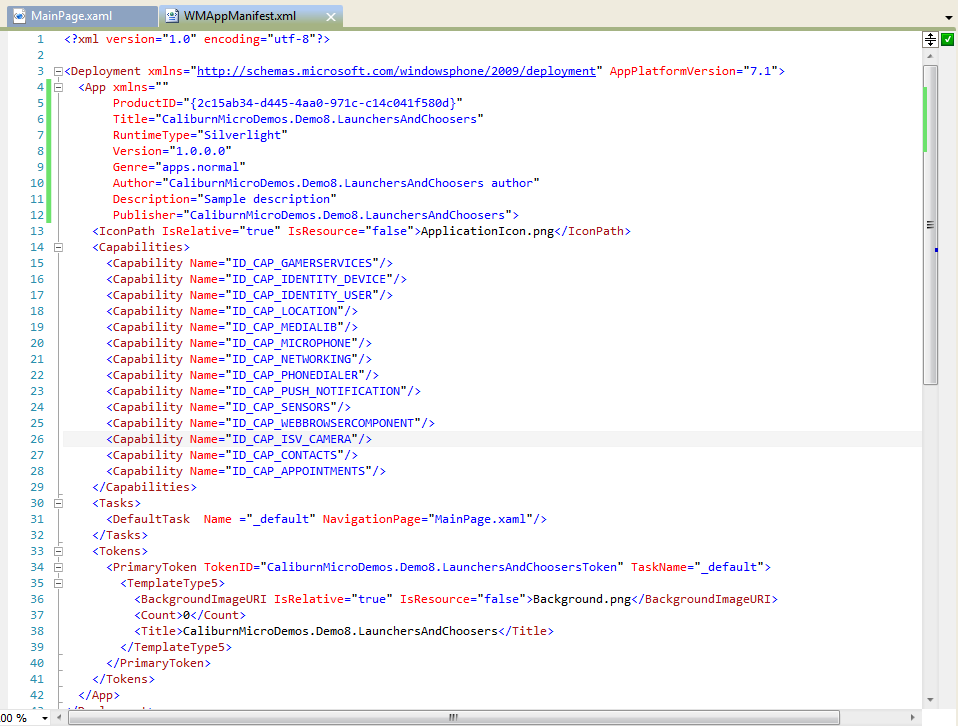Click the TokenID attribute value
Viewport: 958px width, 726px height.
(441, 567)
